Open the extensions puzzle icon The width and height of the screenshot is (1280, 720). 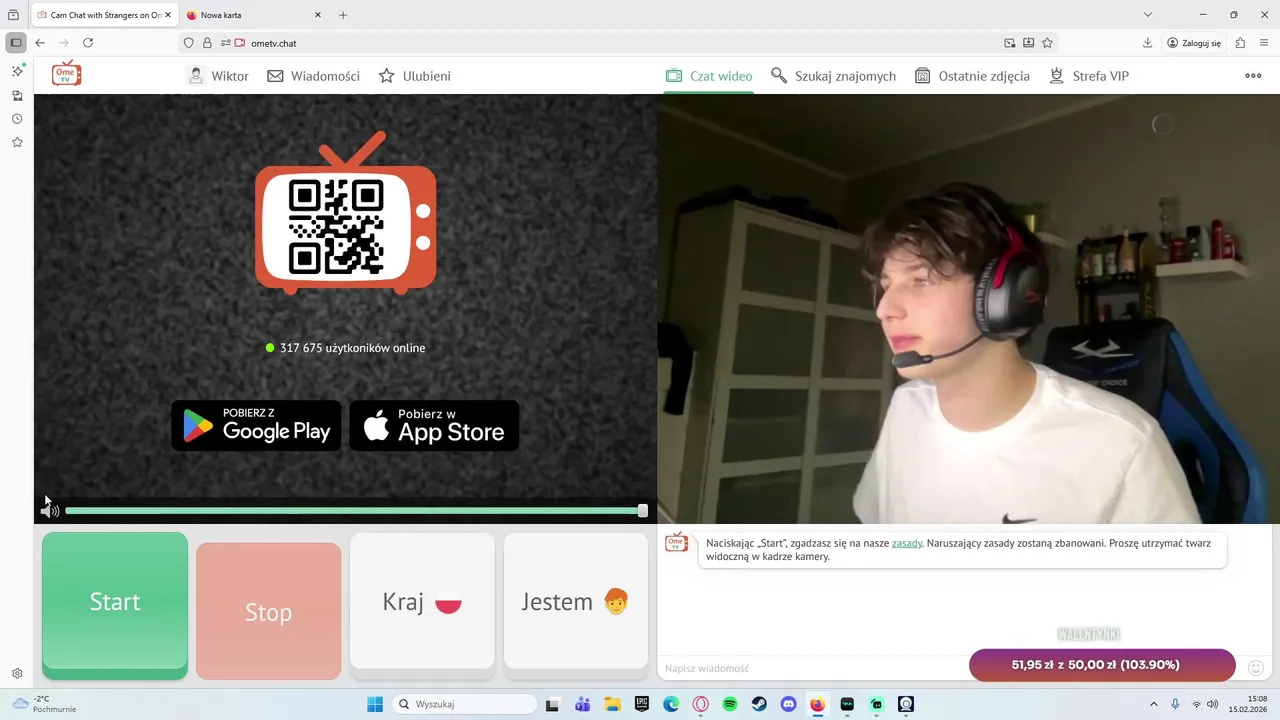1241,43
